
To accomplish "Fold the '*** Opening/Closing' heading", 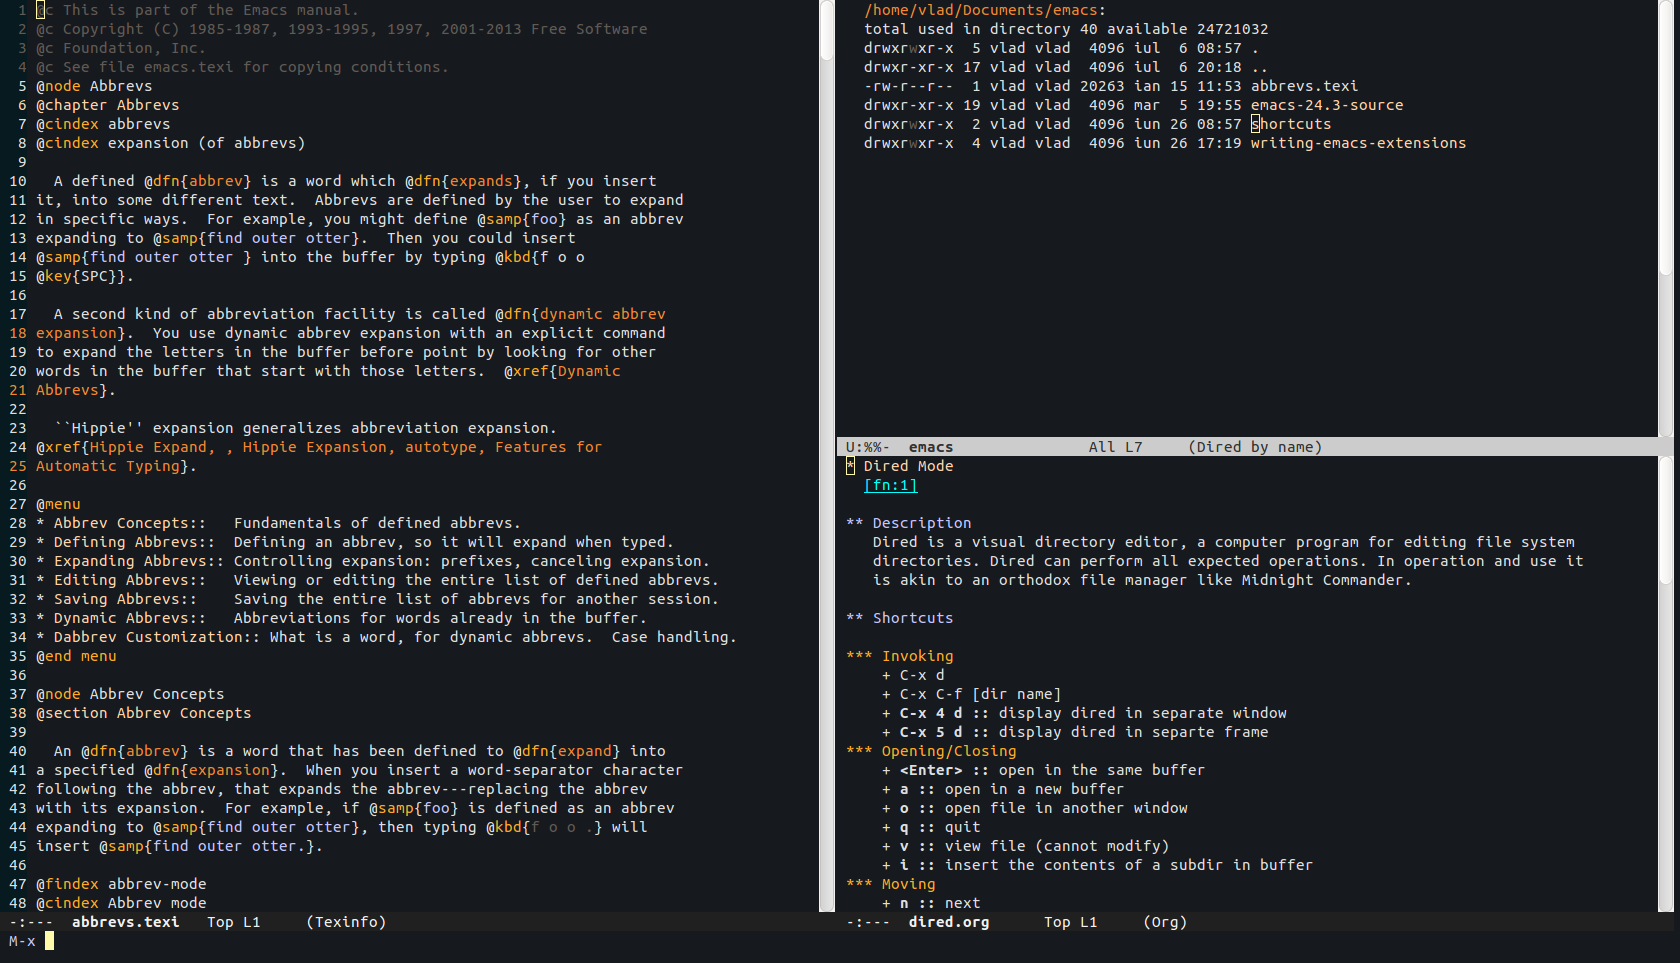I will [931, 751].
